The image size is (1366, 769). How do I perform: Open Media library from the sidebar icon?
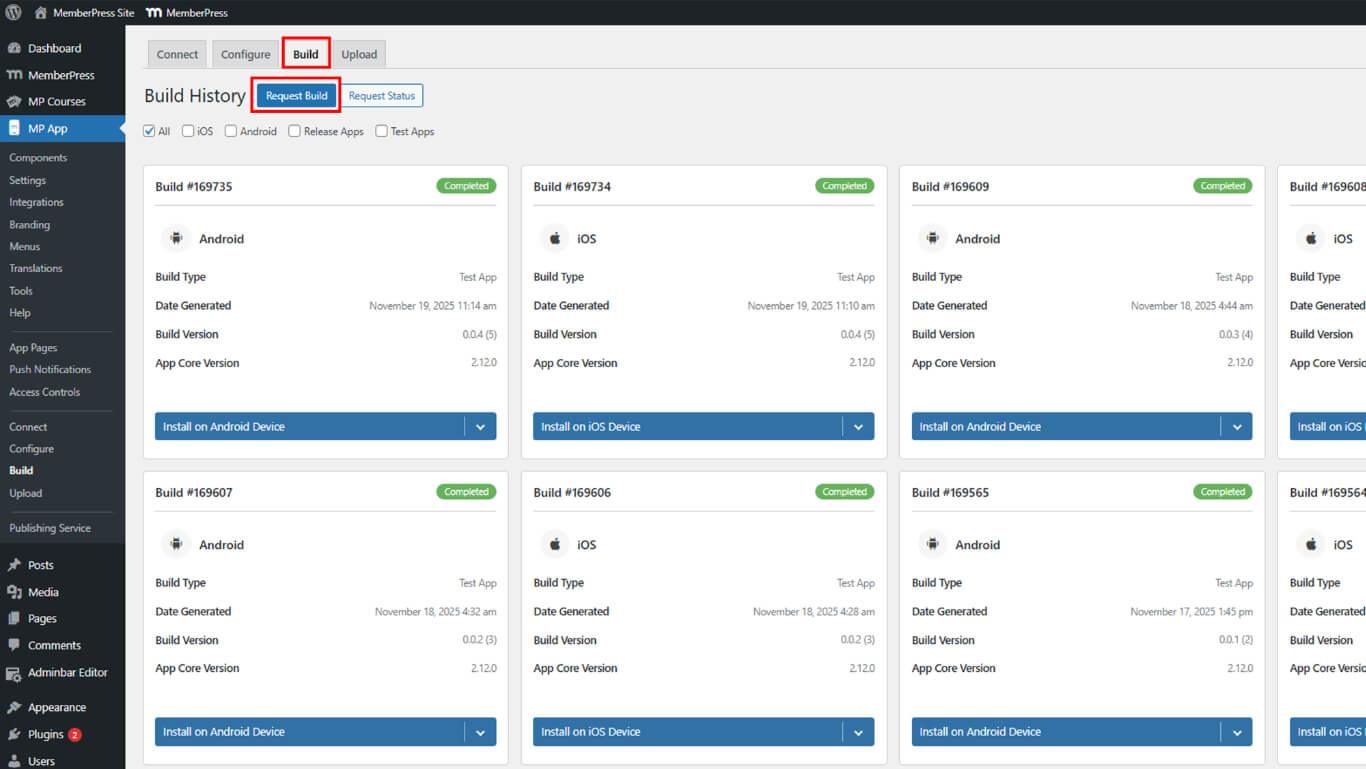pos(14,592)
